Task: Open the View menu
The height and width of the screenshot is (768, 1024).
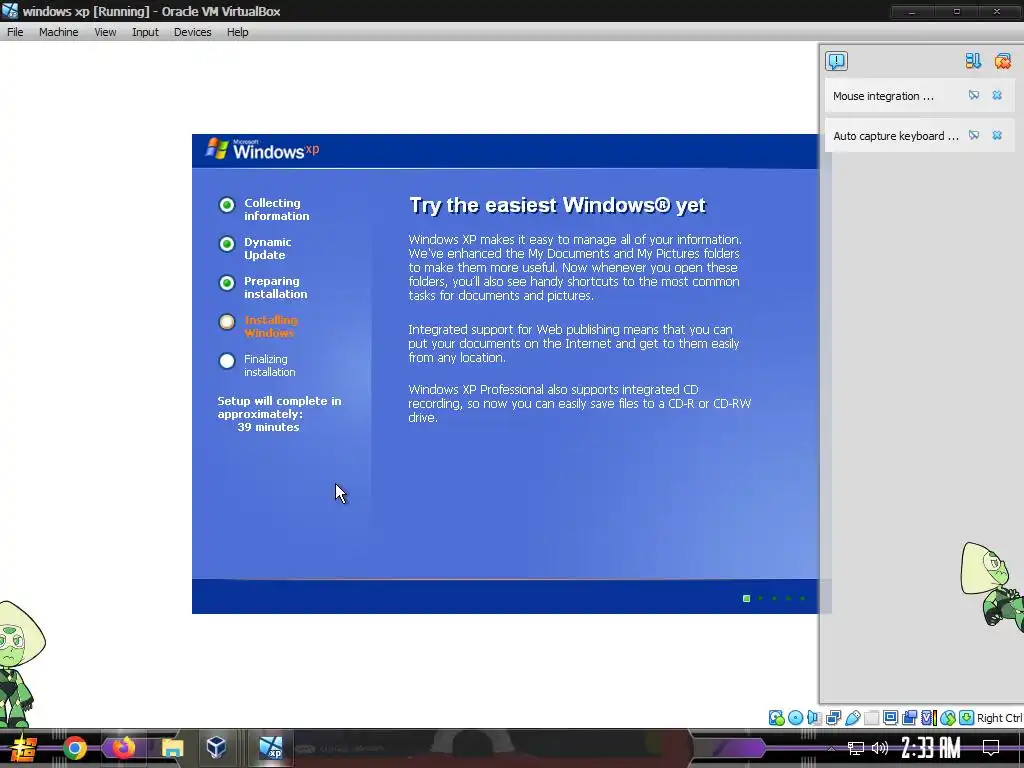Action: coord(104,32)
